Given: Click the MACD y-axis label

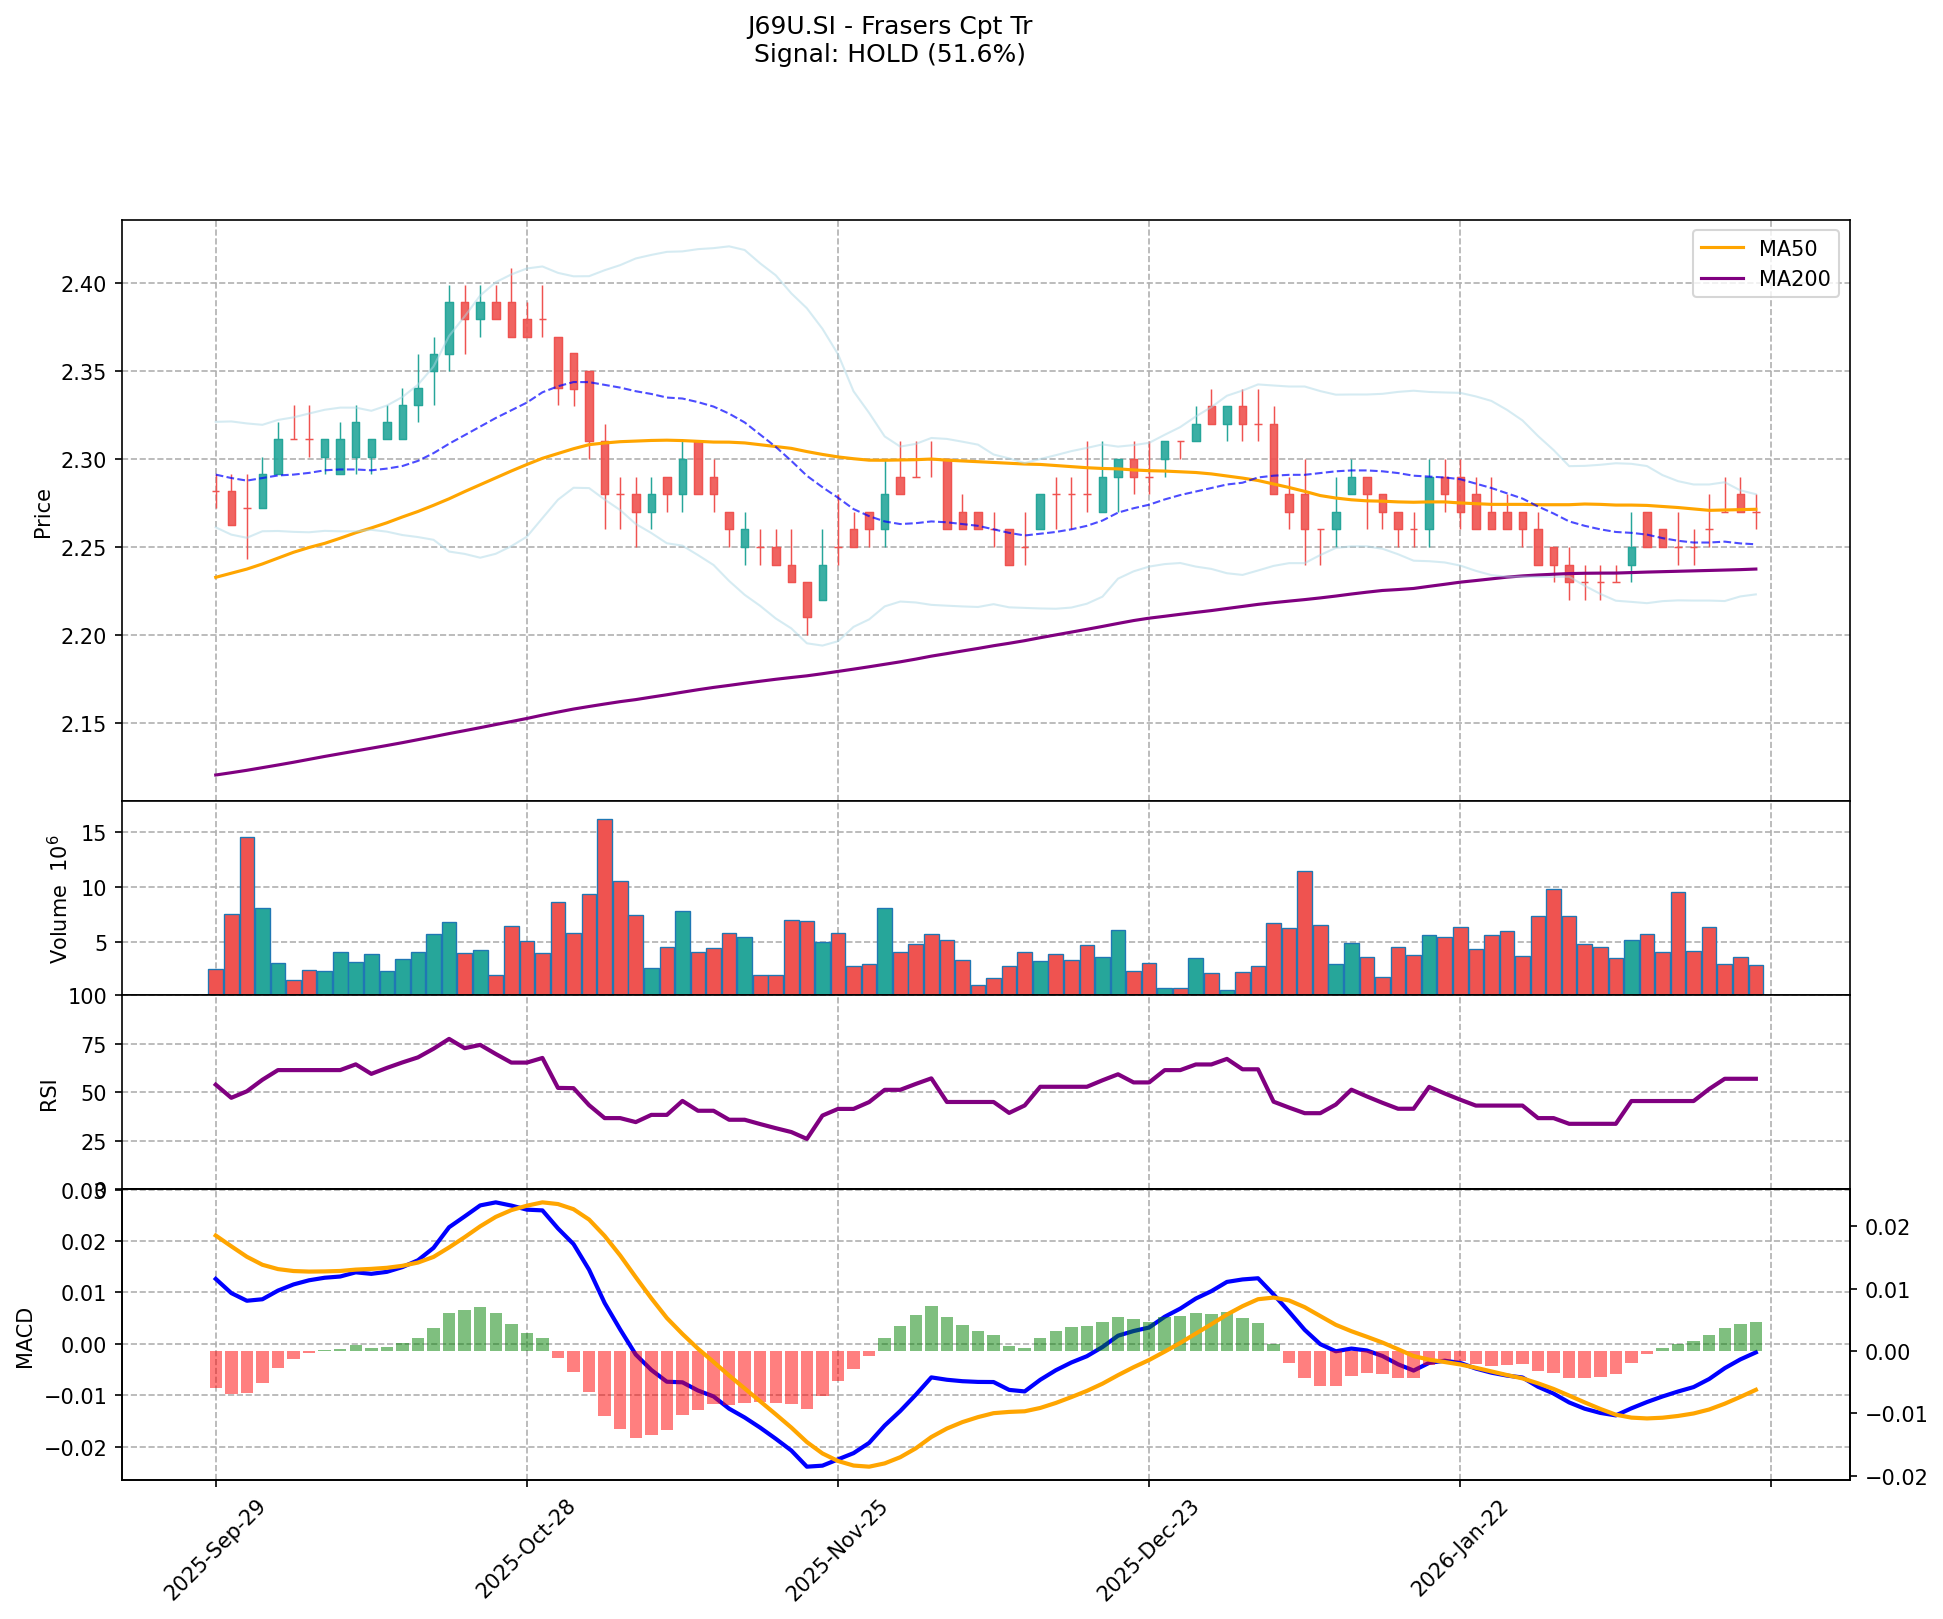Looking at the screenshot, I should coord(26,1337).
